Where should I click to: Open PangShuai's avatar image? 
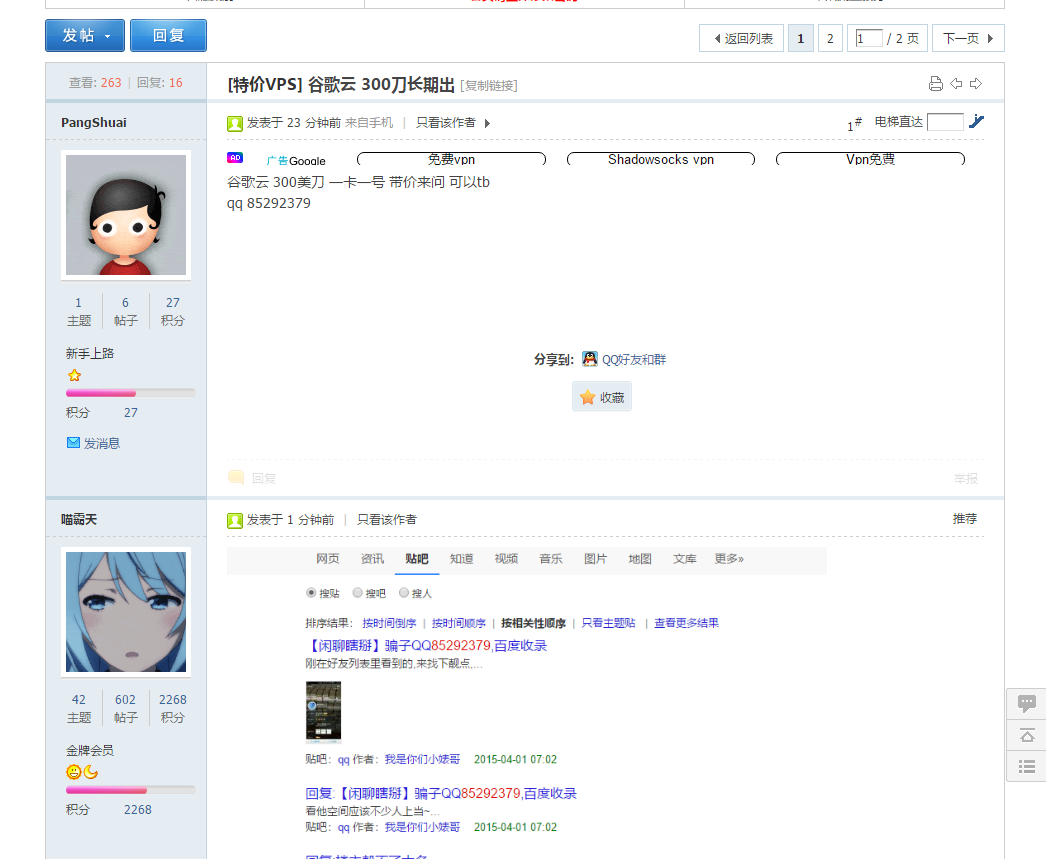(x=126, y=215)
